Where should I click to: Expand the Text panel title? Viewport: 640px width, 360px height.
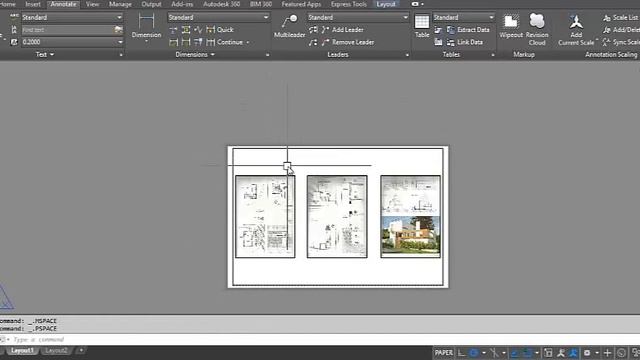(x=44, y=54)
